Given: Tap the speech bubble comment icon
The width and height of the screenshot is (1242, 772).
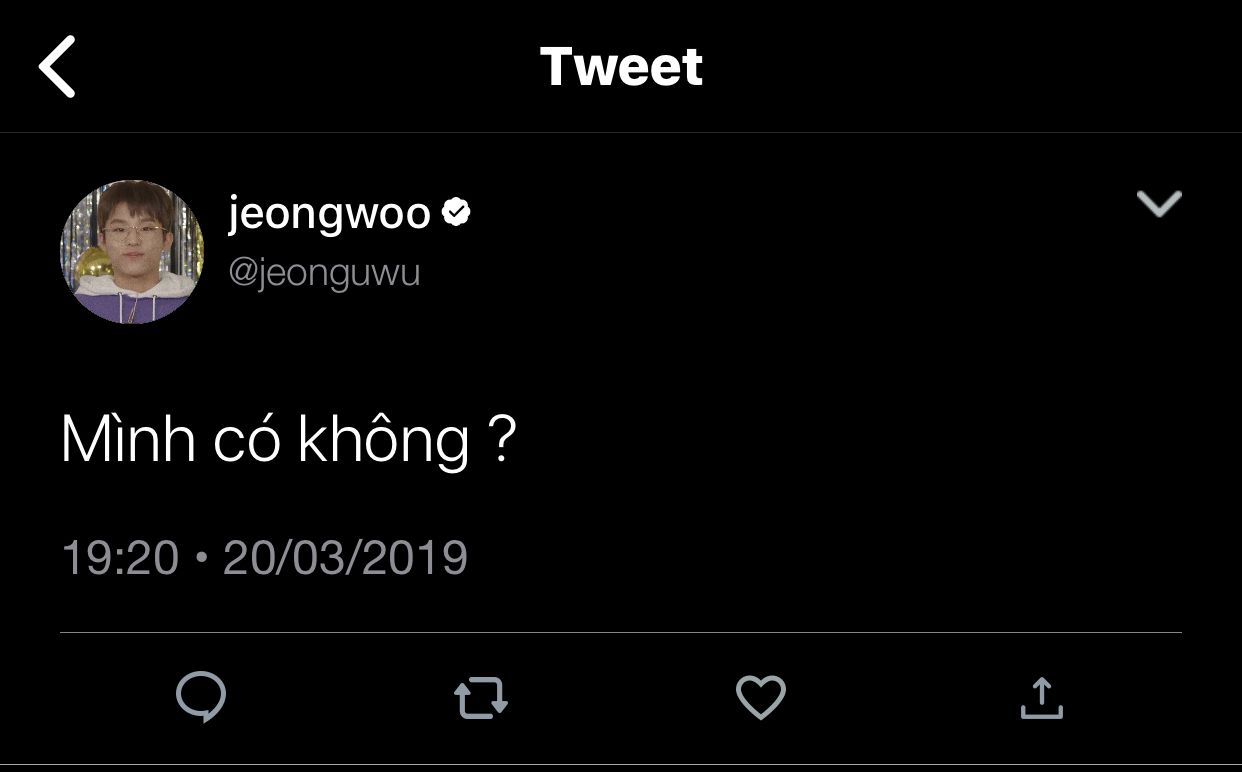Looking at the screenshot, I should coord(201,697).
